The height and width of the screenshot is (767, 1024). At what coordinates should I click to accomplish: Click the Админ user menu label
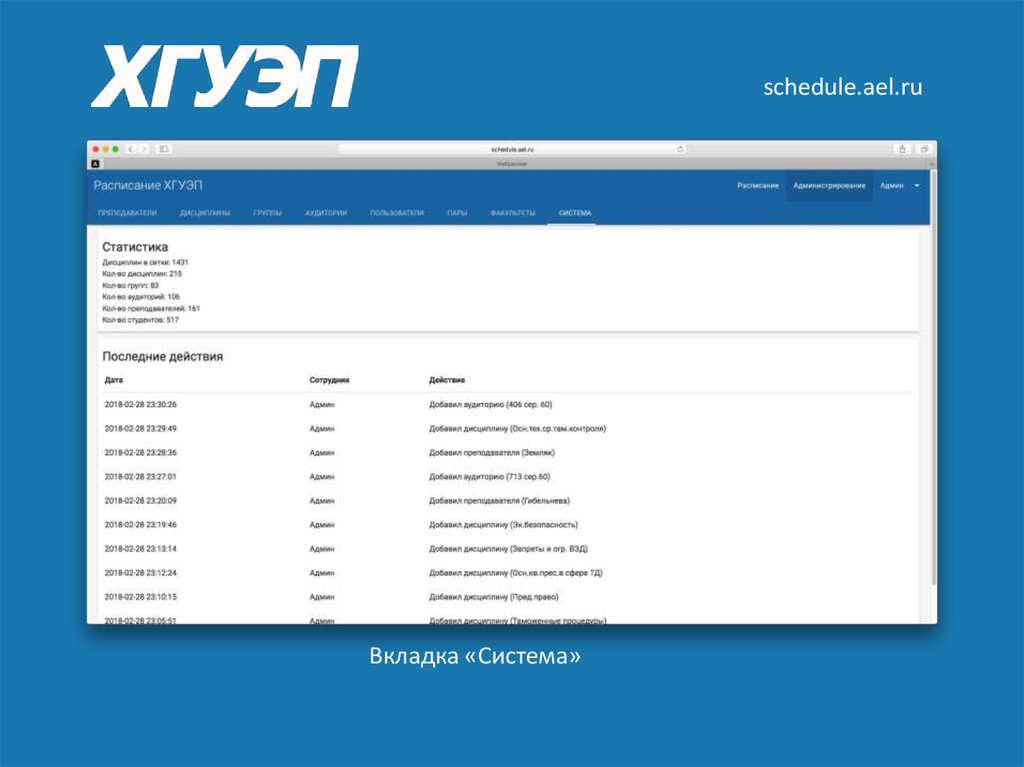pos(891,186)
